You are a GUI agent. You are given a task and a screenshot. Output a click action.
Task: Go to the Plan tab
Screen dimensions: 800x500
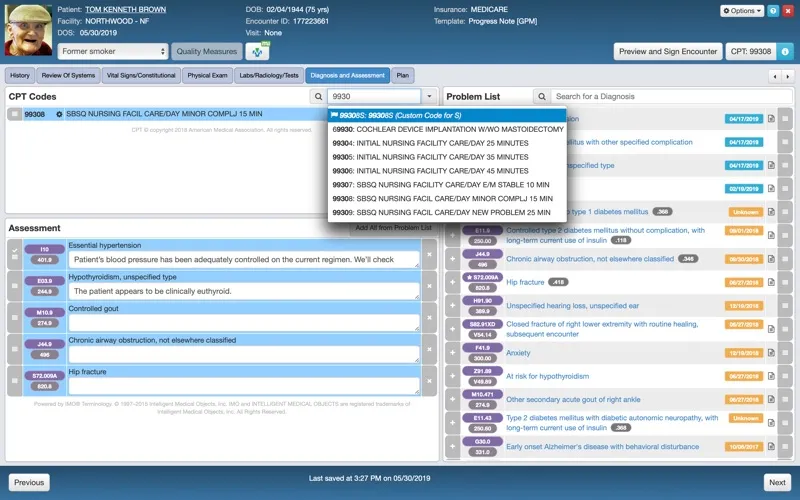[x=403, y=76]
